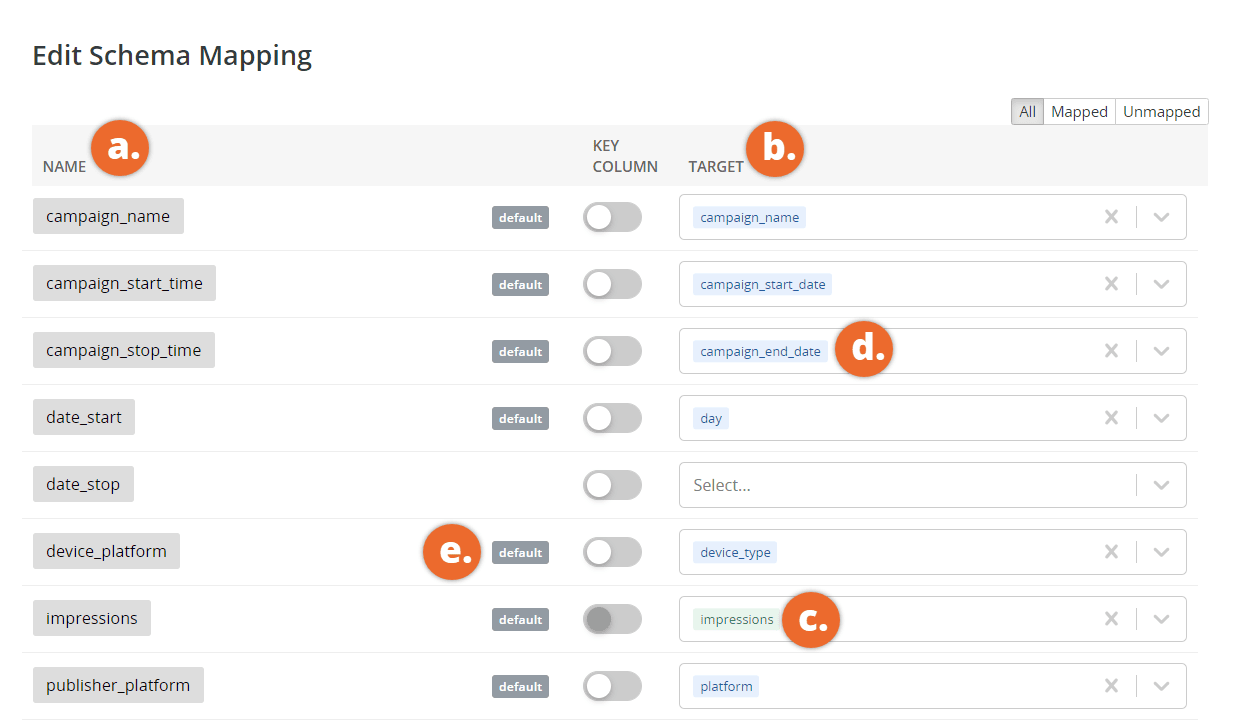Open the target dropdown for date_start
The image size is (1237, 726).
(x=1161, y=417)
